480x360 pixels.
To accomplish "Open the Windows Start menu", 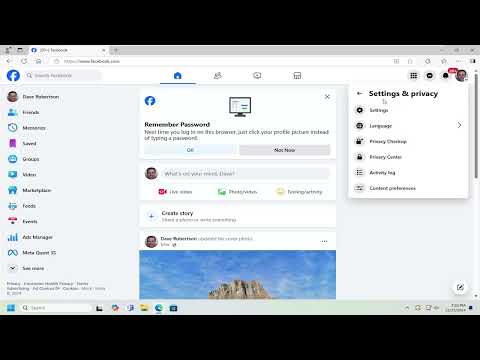I will click(x=11, y=308).
